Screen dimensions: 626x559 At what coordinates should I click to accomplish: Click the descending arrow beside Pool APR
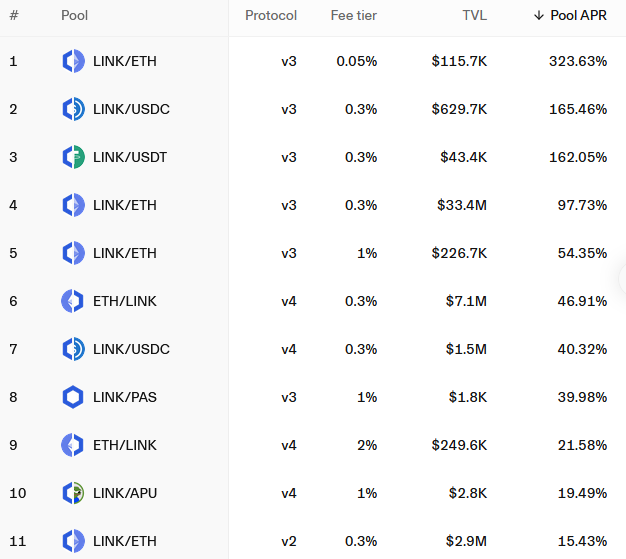539,16
